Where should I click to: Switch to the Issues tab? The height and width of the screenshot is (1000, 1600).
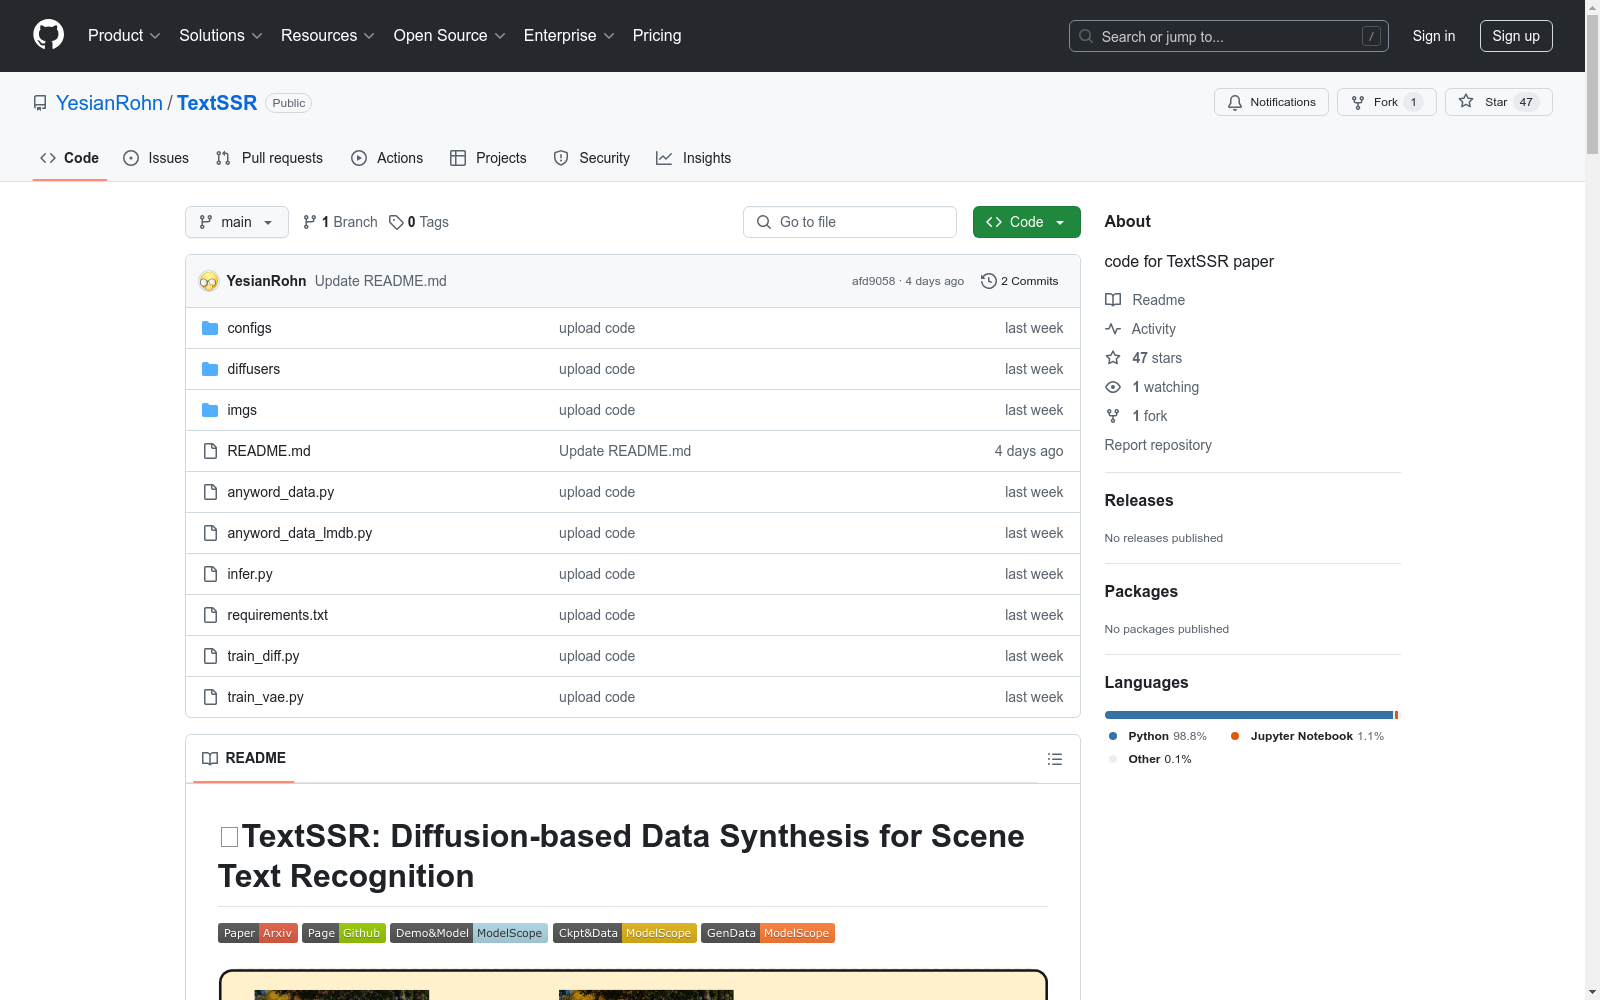click(156, 158)
